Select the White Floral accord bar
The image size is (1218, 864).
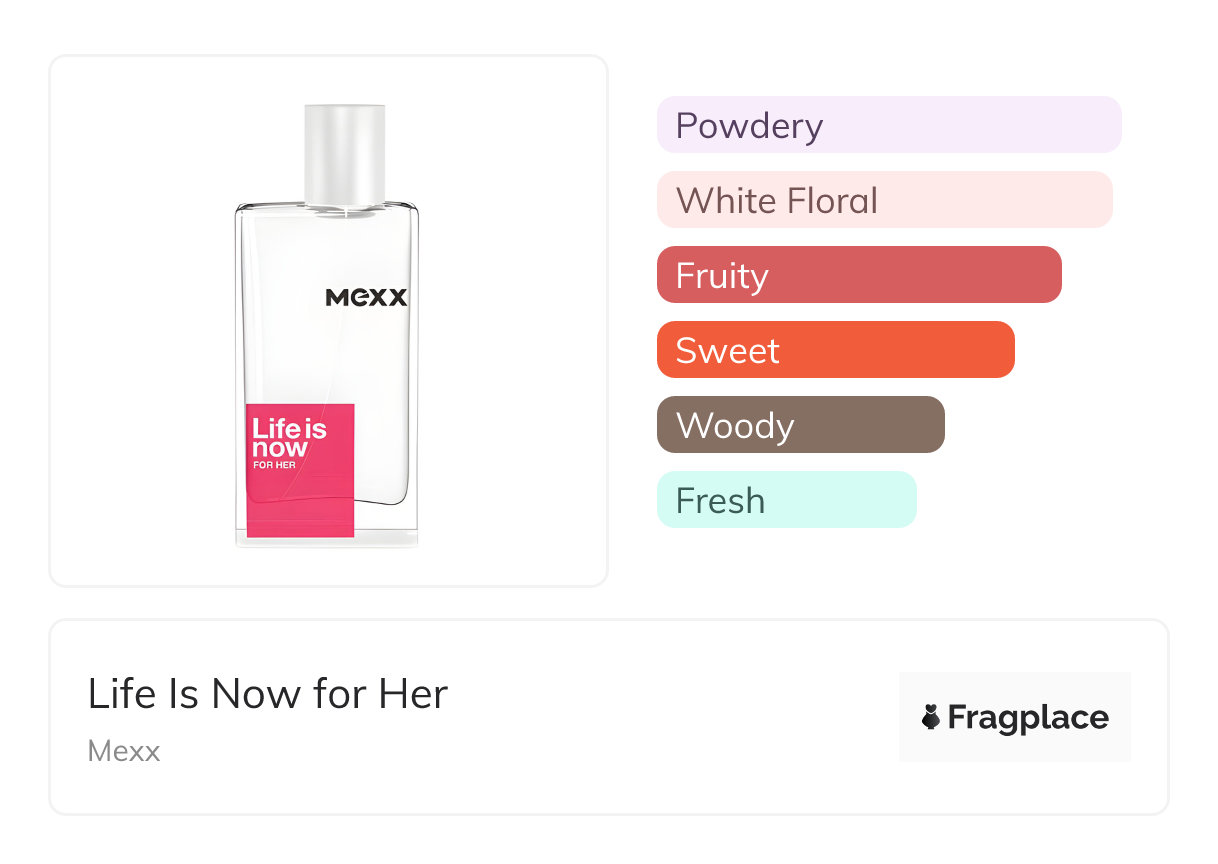pyautogui.click(x=884, y=200)
